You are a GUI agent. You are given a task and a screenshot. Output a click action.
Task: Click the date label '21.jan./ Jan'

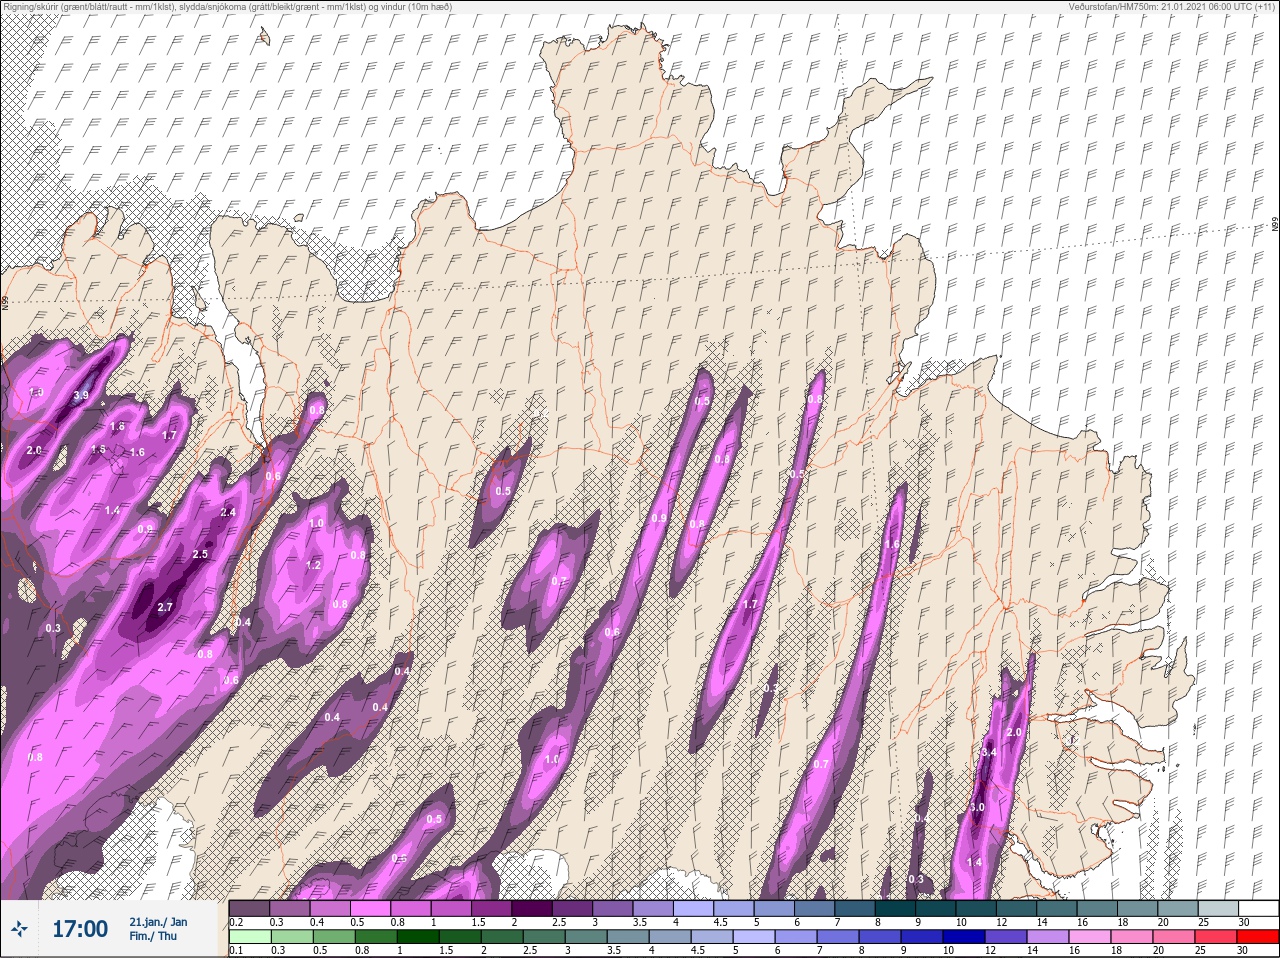click(x=158, y=922)
